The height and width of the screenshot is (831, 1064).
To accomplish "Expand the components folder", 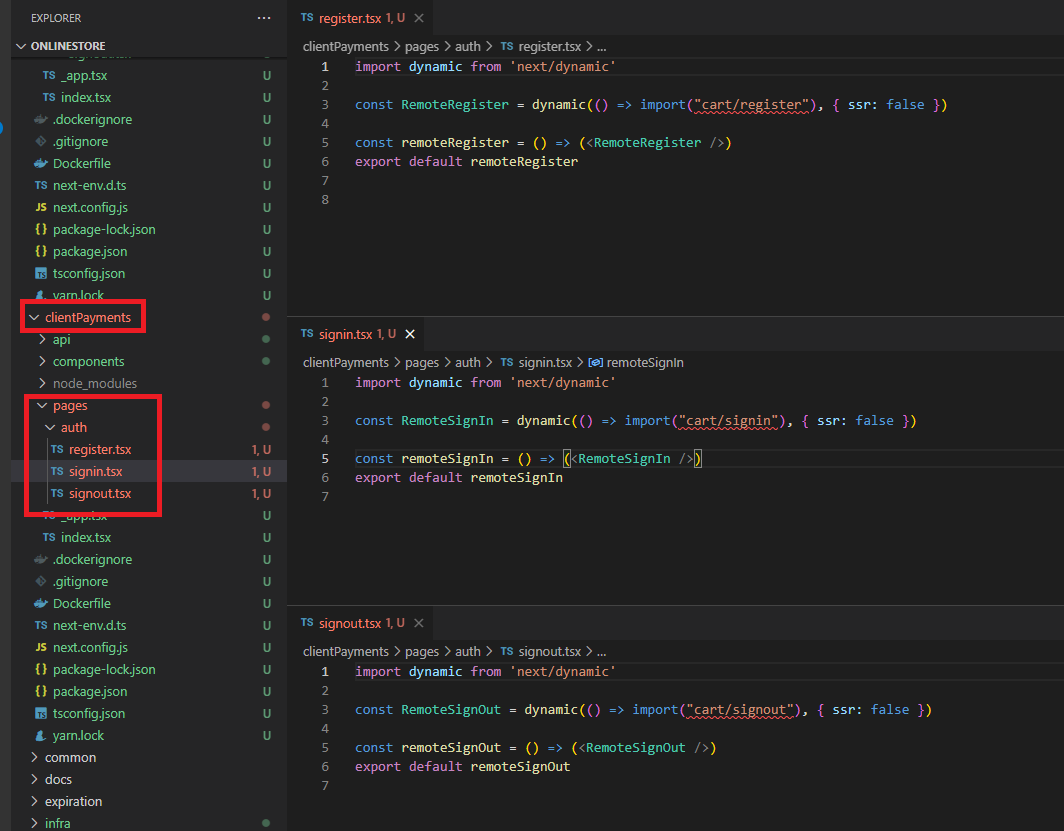I will [88, 361].
